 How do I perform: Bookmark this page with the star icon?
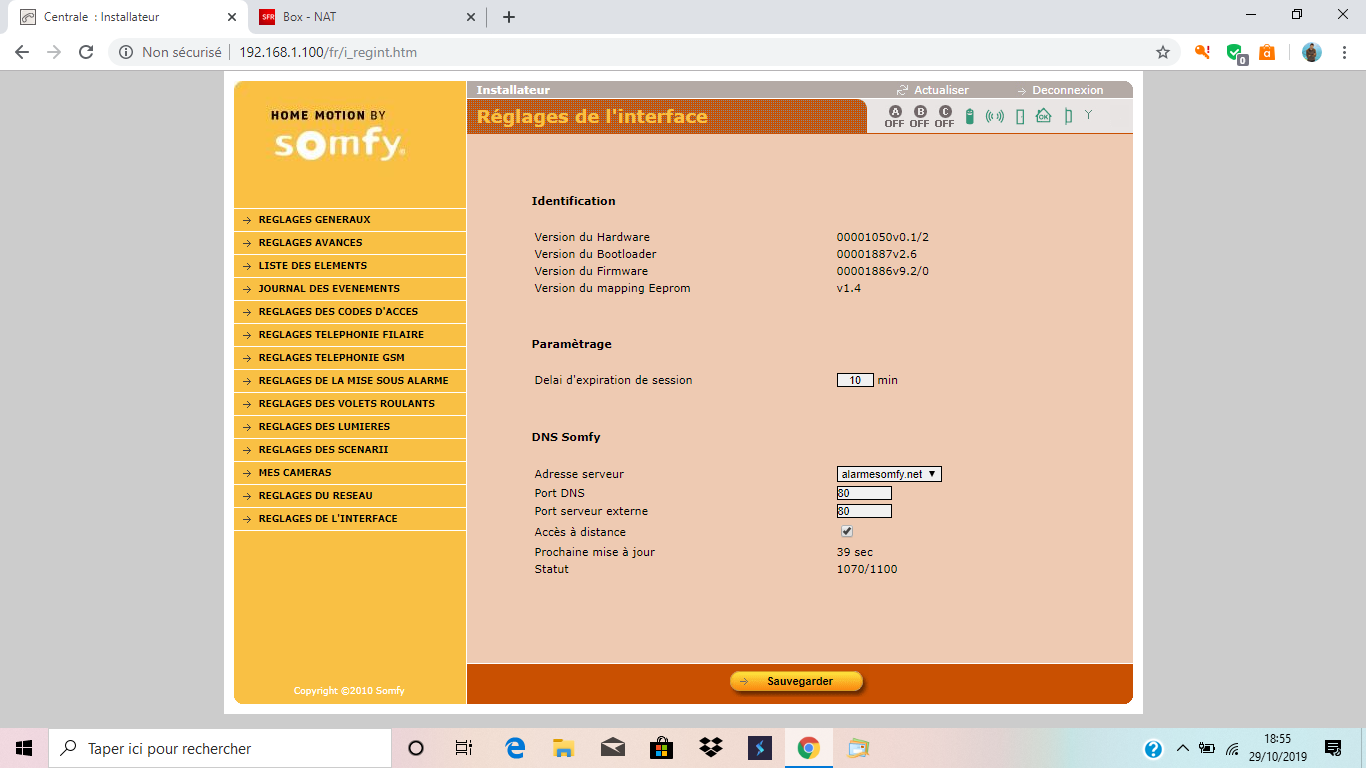click(1162, 52)
